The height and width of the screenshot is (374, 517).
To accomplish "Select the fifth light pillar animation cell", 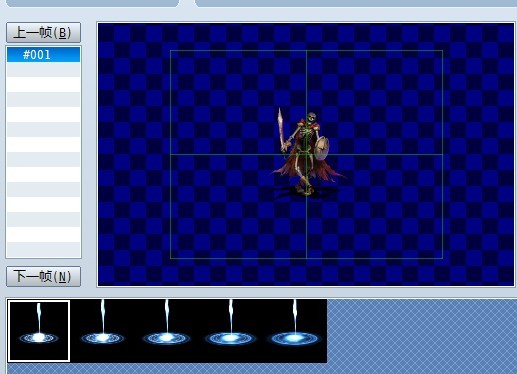I will (294, 331).
